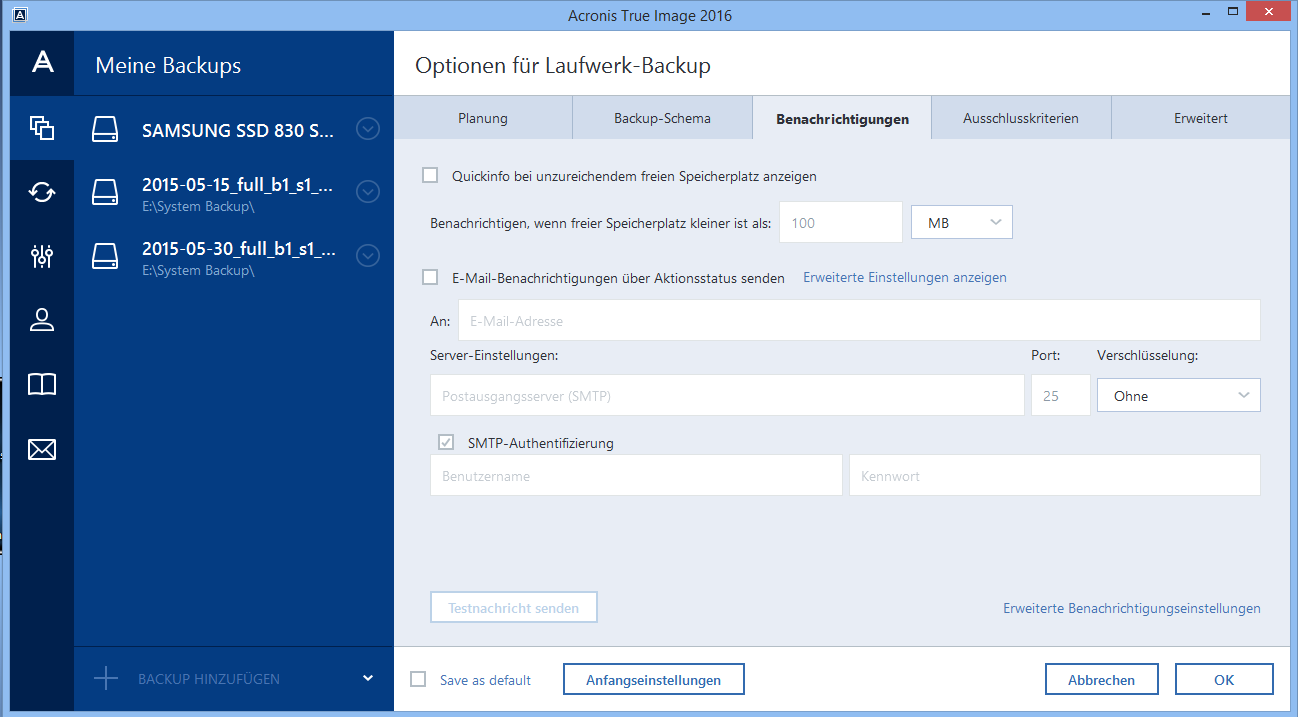Switch to the Ausschlusskriterien tab

point(1020,118)
